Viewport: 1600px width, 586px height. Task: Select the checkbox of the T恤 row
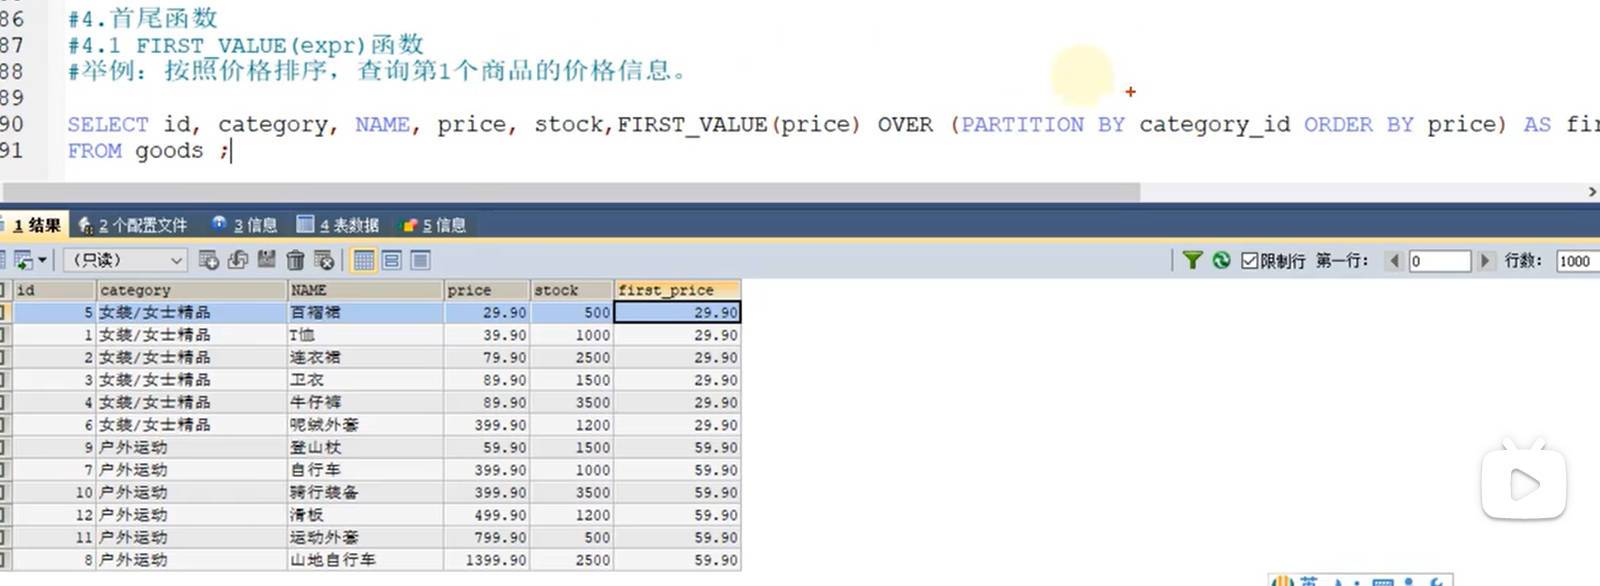pyautogui.click(x=4, y=335)
